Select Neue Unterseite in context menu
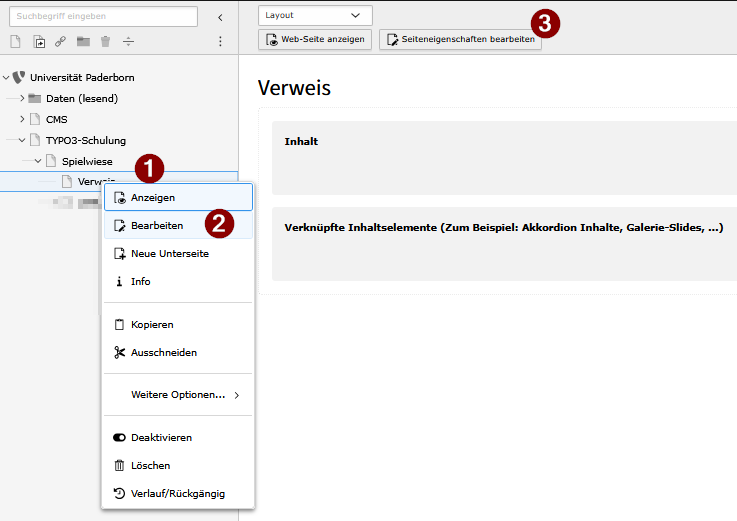This screenshot has width=737, height=521. (x=169, y=254)
